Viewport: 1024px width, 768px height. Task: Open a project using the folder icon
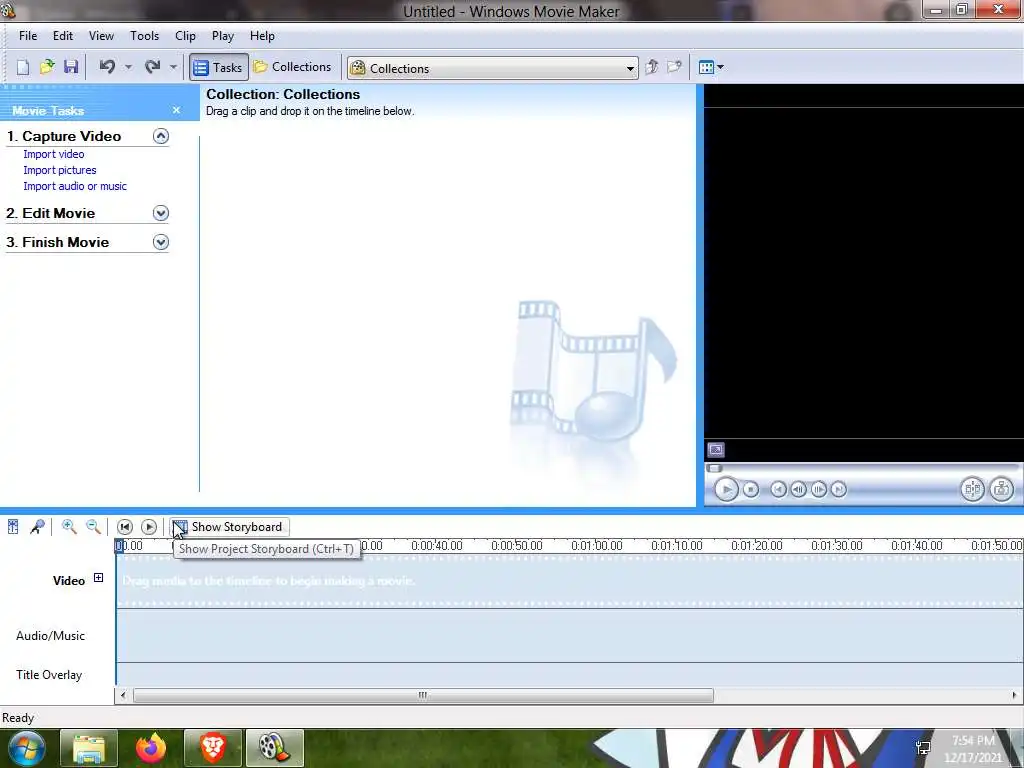coord(47,67)
